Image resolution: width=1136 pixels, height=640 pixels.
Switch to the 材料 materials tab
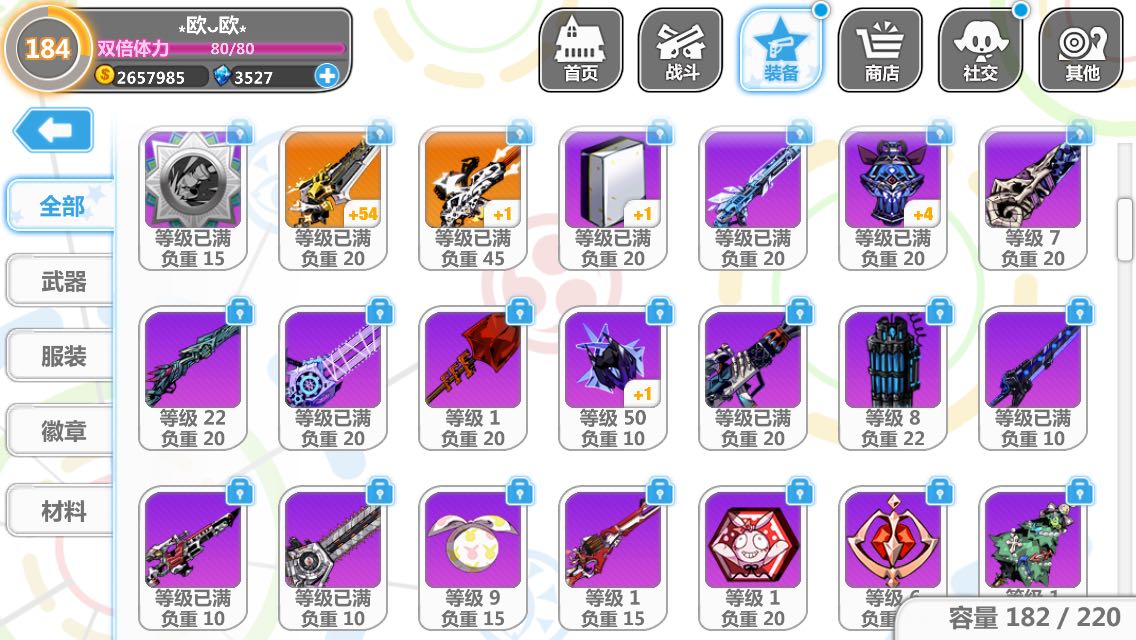(61, 511)
